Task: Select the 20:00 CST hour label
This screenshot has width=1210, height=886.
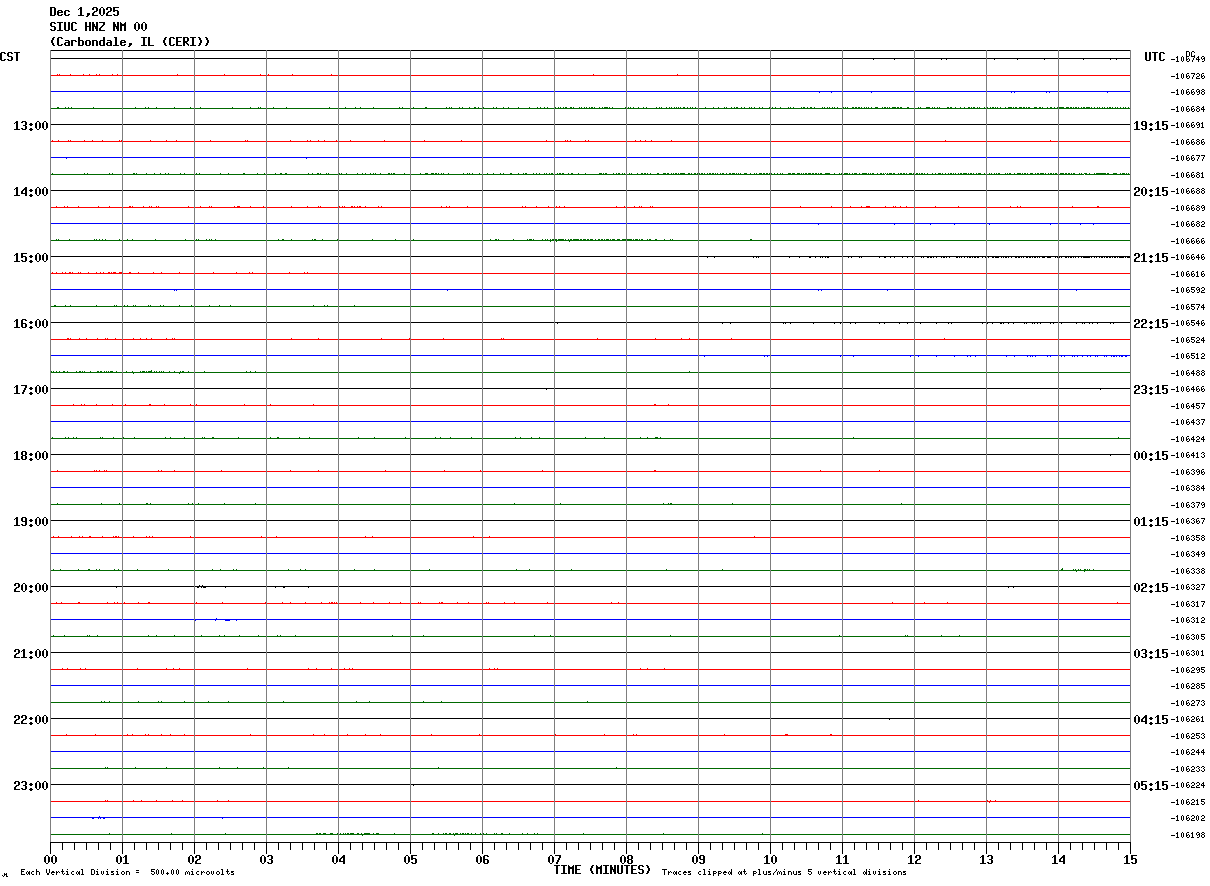Action: (x=30, y=587)
